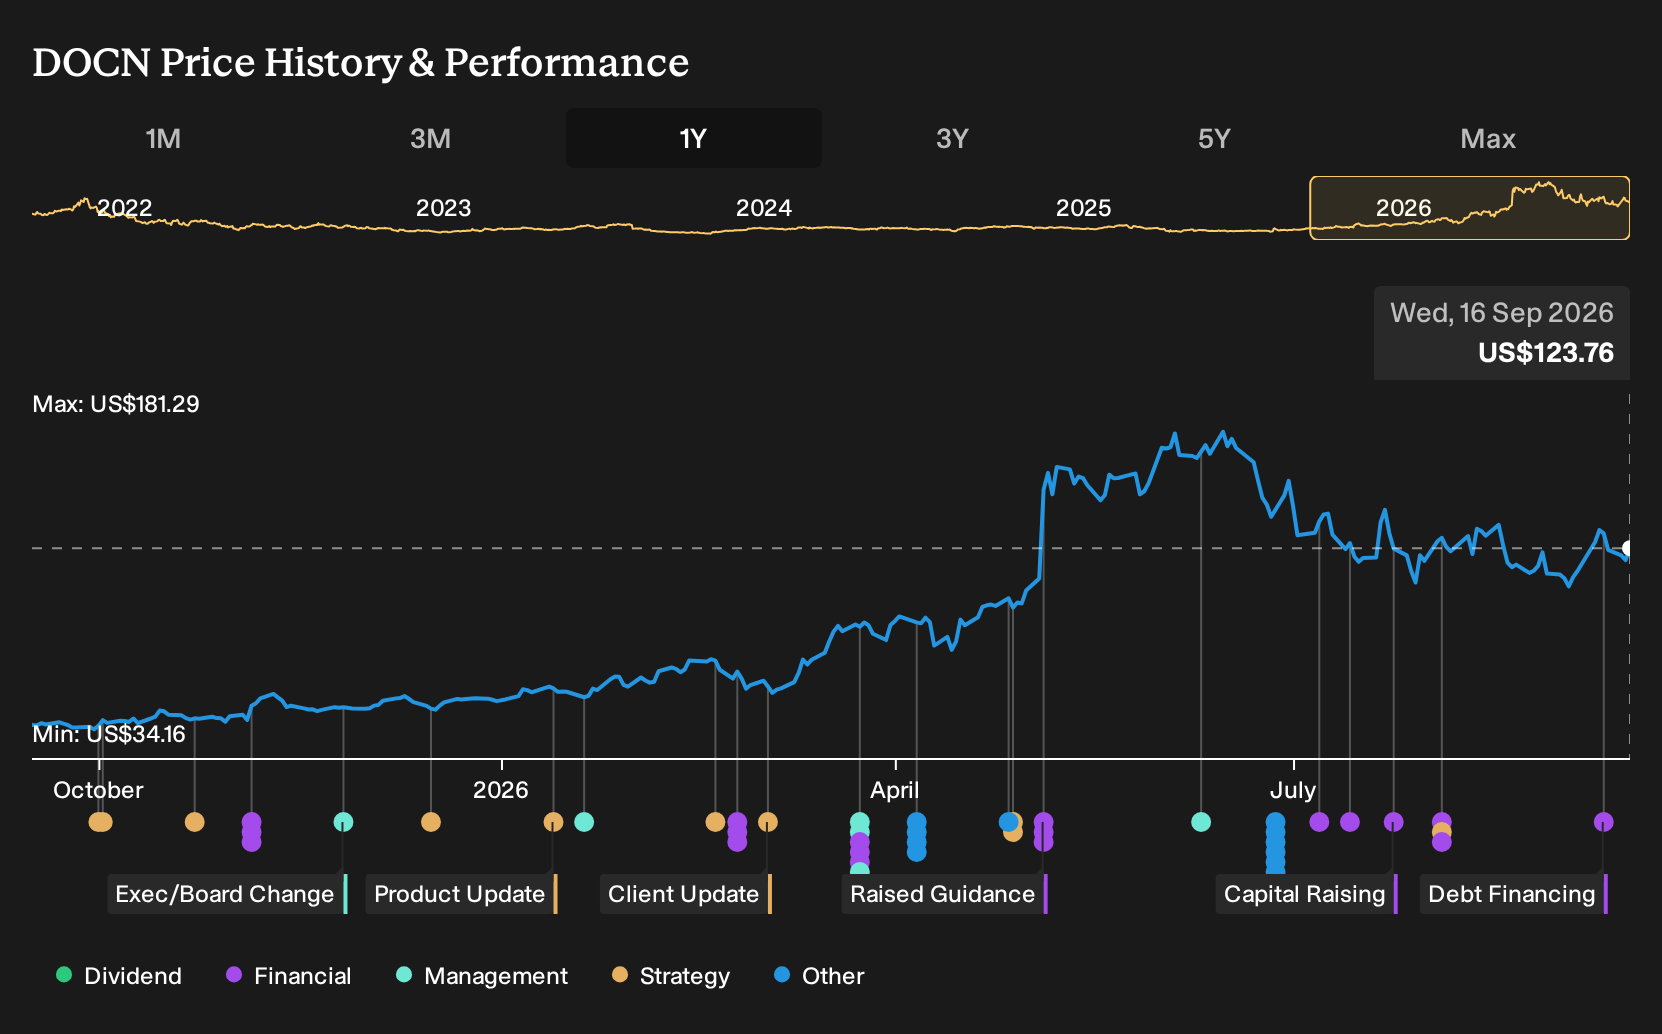Click the purple Financial legend dot

point(234,975)
